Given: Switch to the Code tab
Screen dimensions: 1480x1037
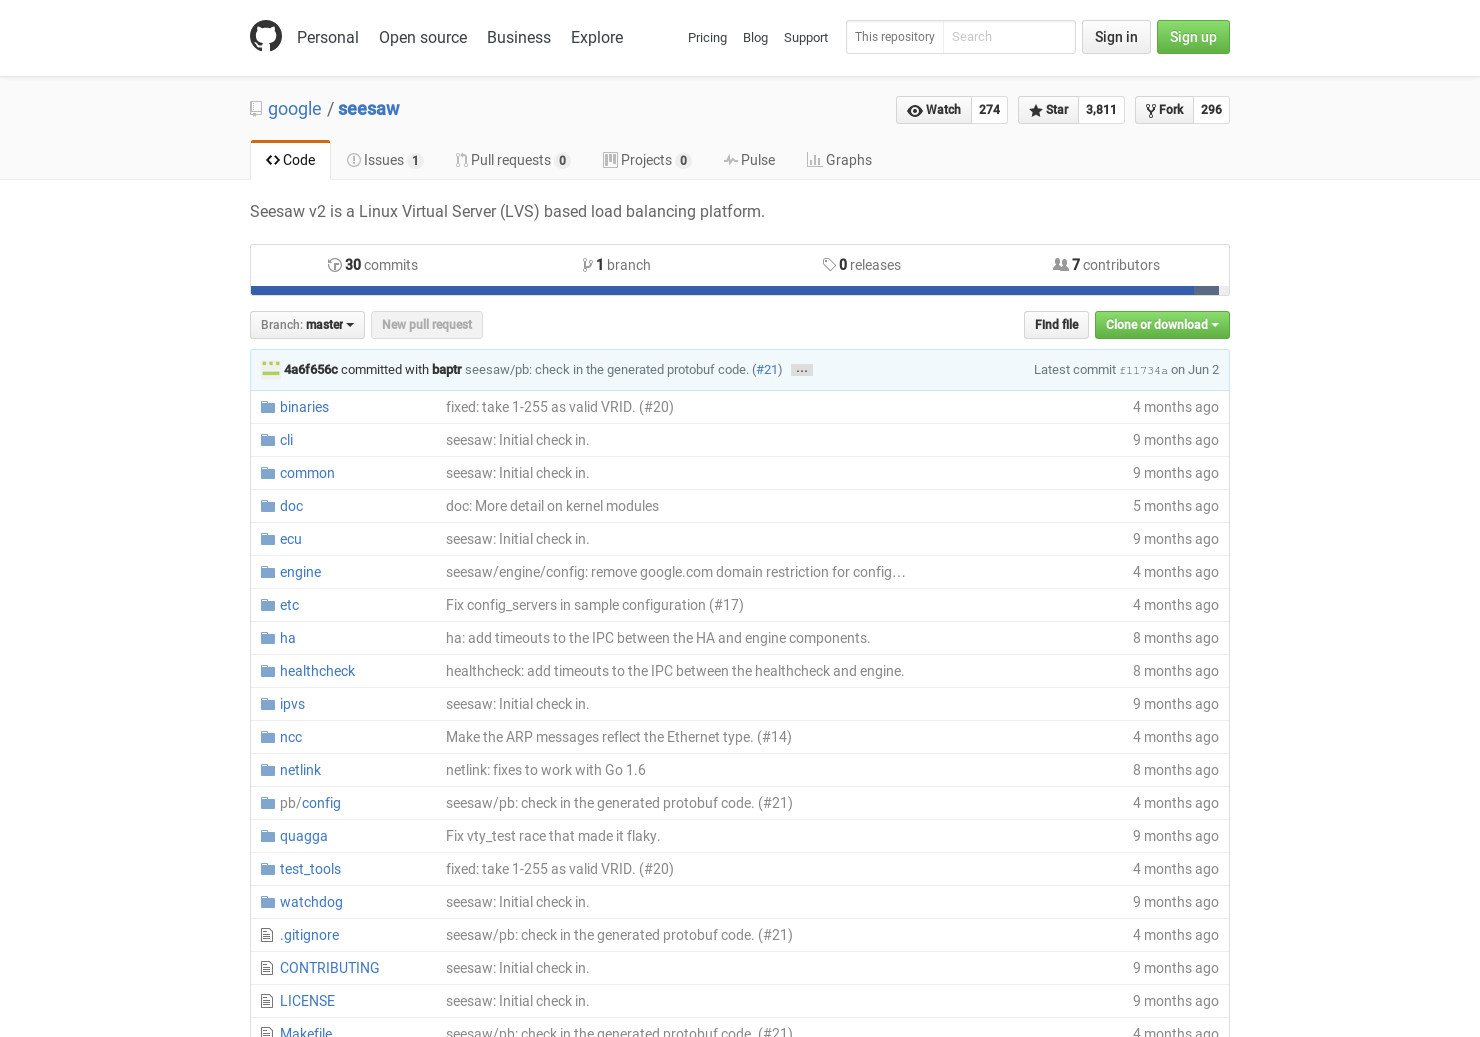Looking at the screenshot, I should [x=290, y=160].
